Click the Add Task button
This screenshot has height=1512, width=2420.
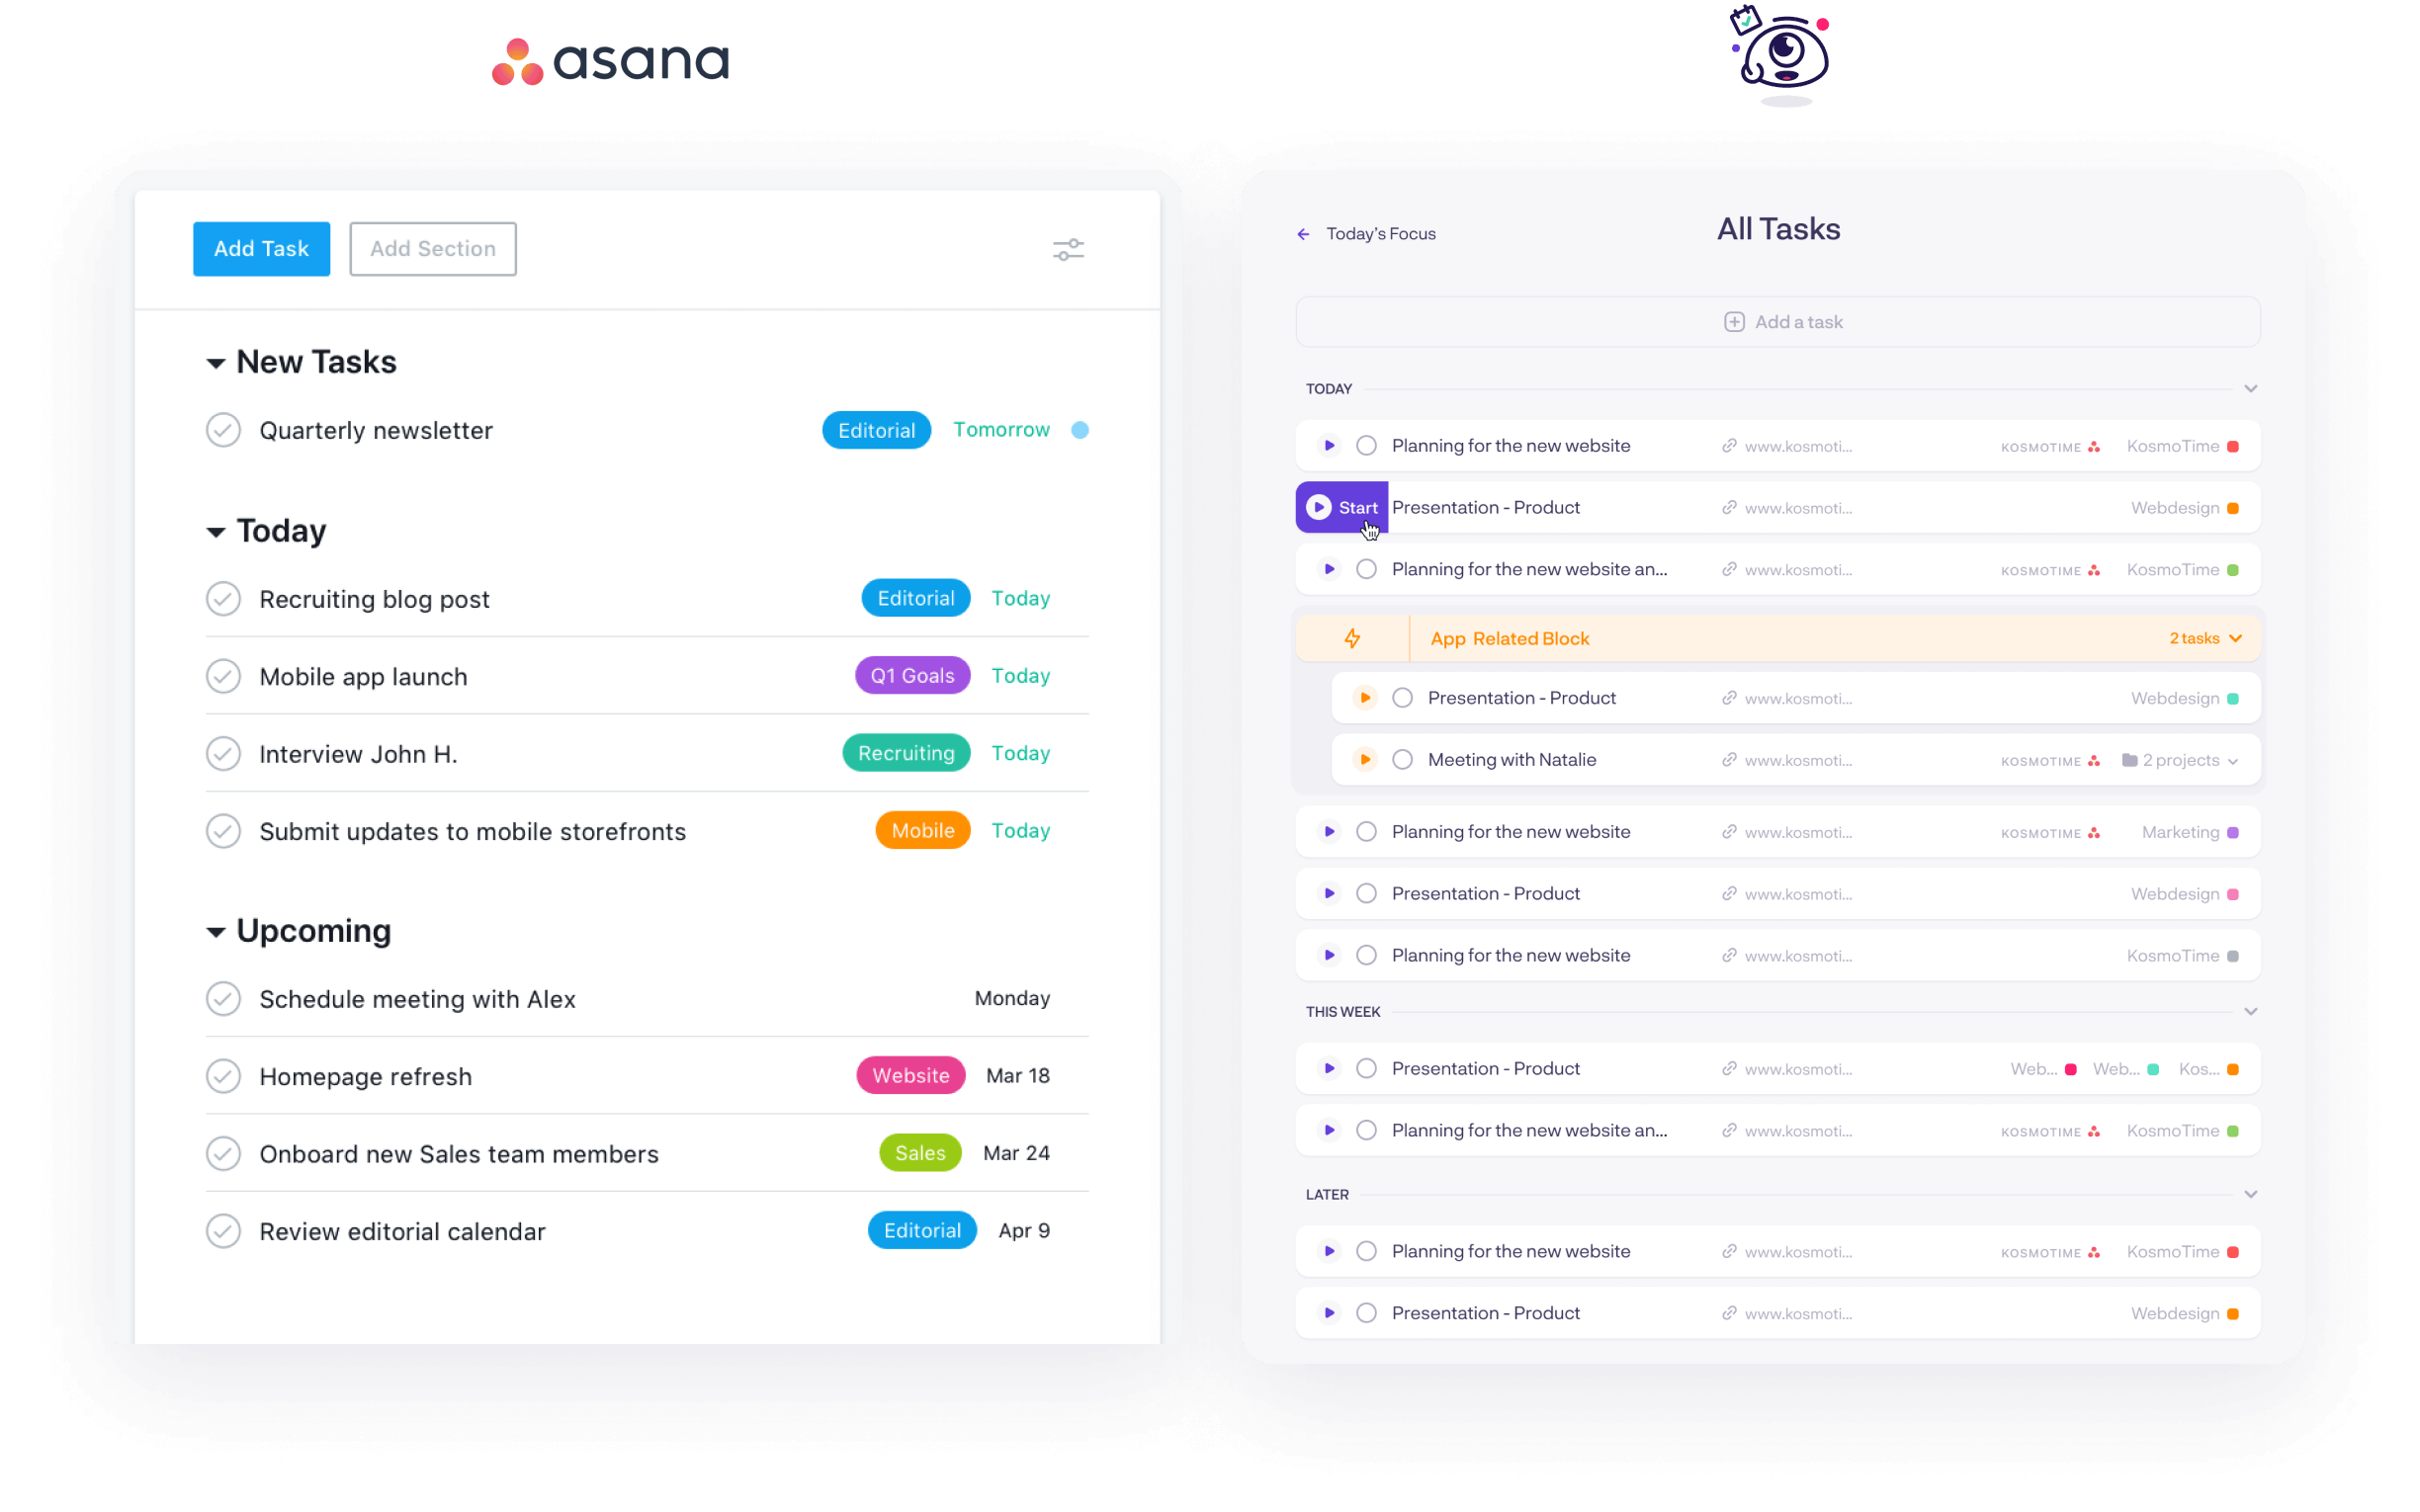click(261, 247)
